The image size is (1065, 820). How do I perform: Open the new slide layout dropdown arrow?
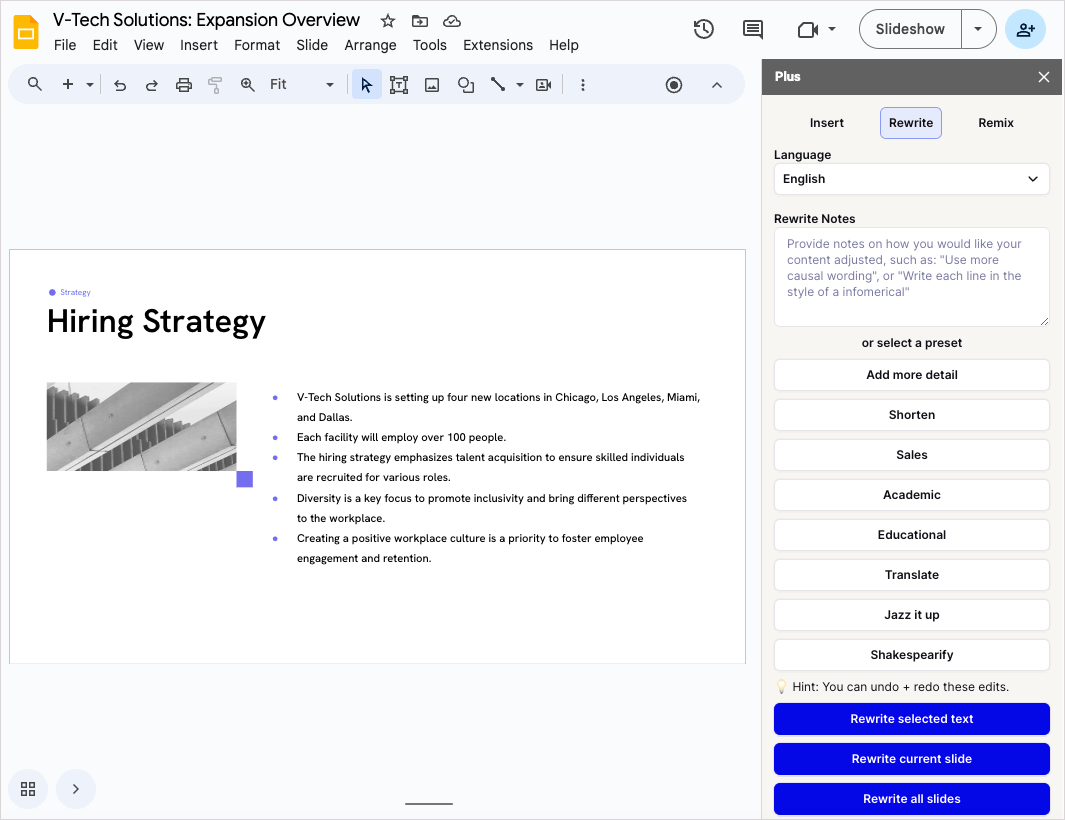tap(90, 85)
